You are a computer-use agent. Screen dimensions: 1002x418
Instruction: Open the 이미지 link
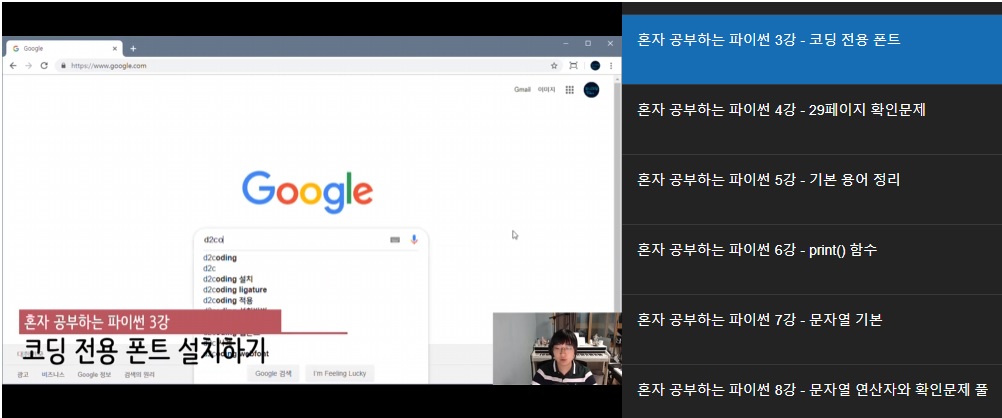tap(546, 90)
